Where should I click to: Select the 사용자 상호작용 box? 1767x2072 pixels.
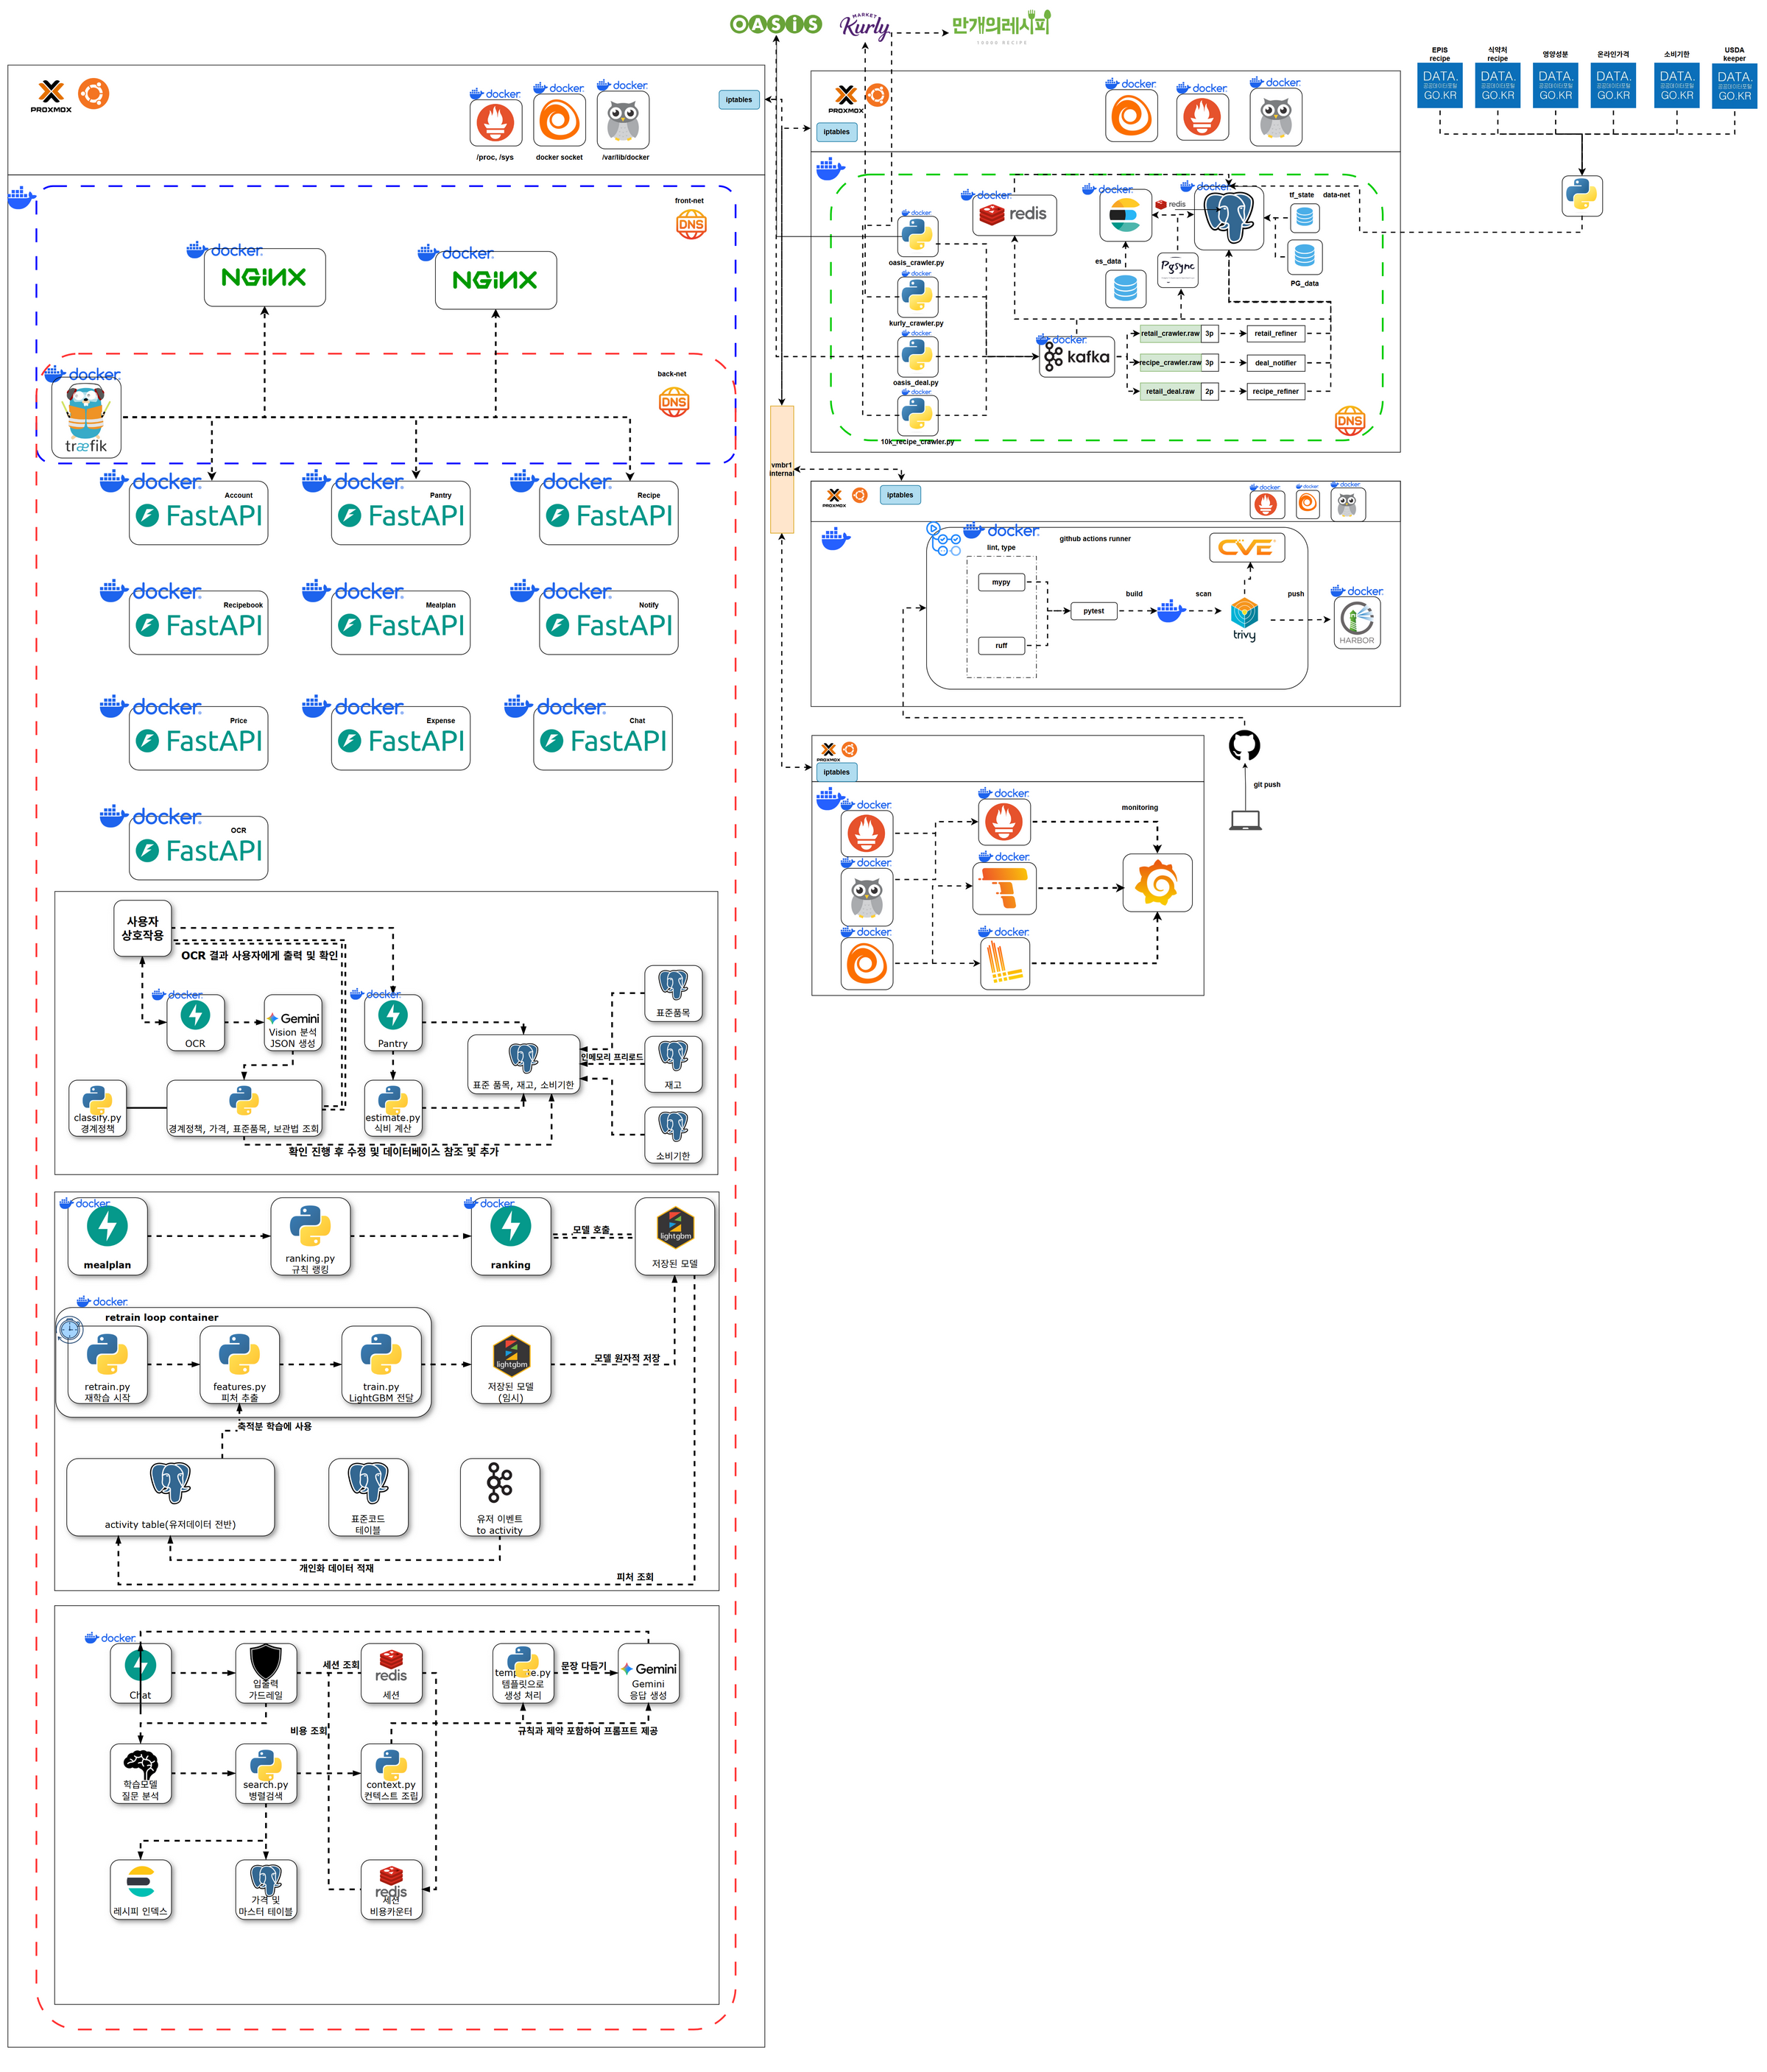tap(143, 929)
